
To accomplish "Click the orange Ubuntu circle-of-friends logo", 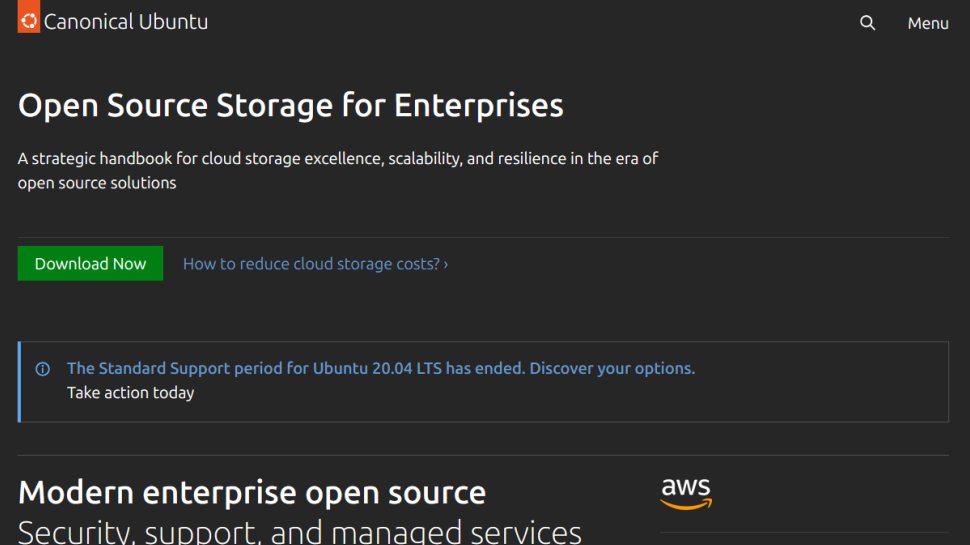I will pyautogui.click(x=29, y=20).
